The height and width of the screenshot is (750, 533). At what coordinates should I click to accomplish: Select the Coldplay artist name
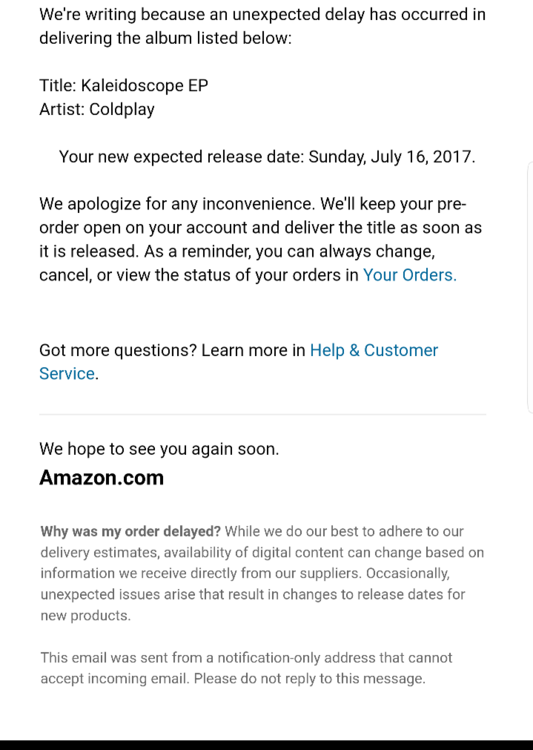pyautogui.click(x=122, y=110)
